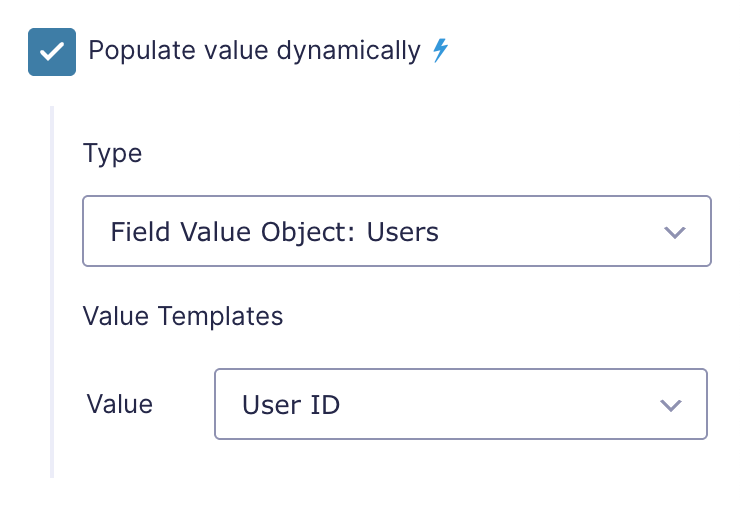Click the "Populate value dynamically" label text
740x506 pixels.
[x=254, y=51]
